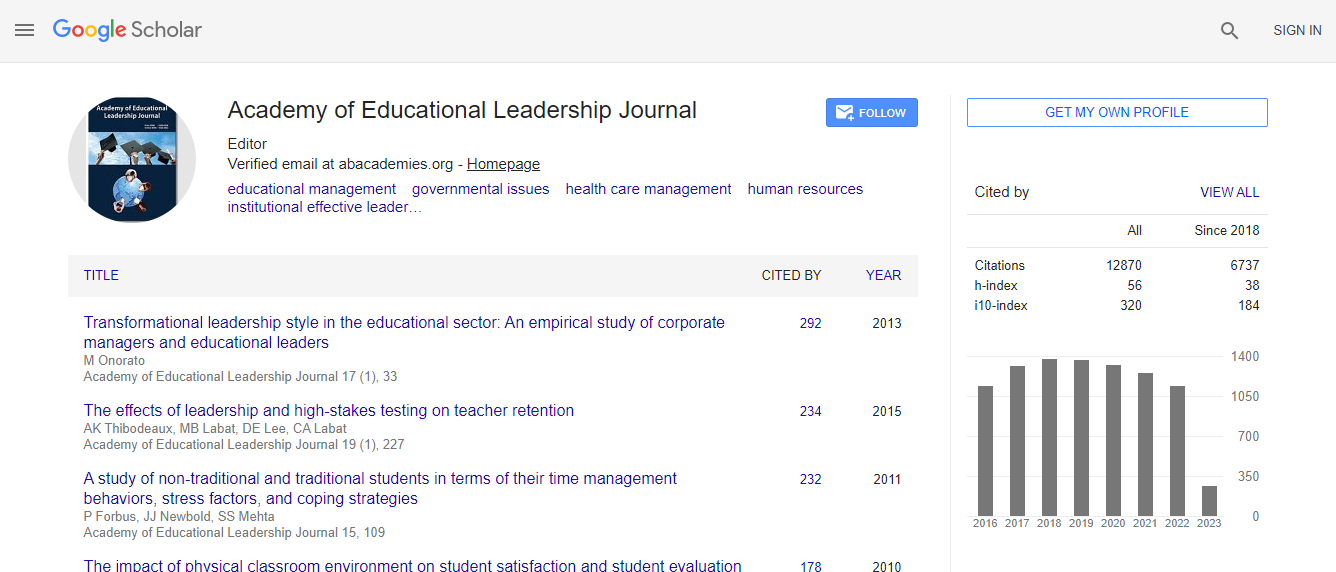Open the journal profile cover image
The height and width of the screenshot is (572, 1336).
132,159
